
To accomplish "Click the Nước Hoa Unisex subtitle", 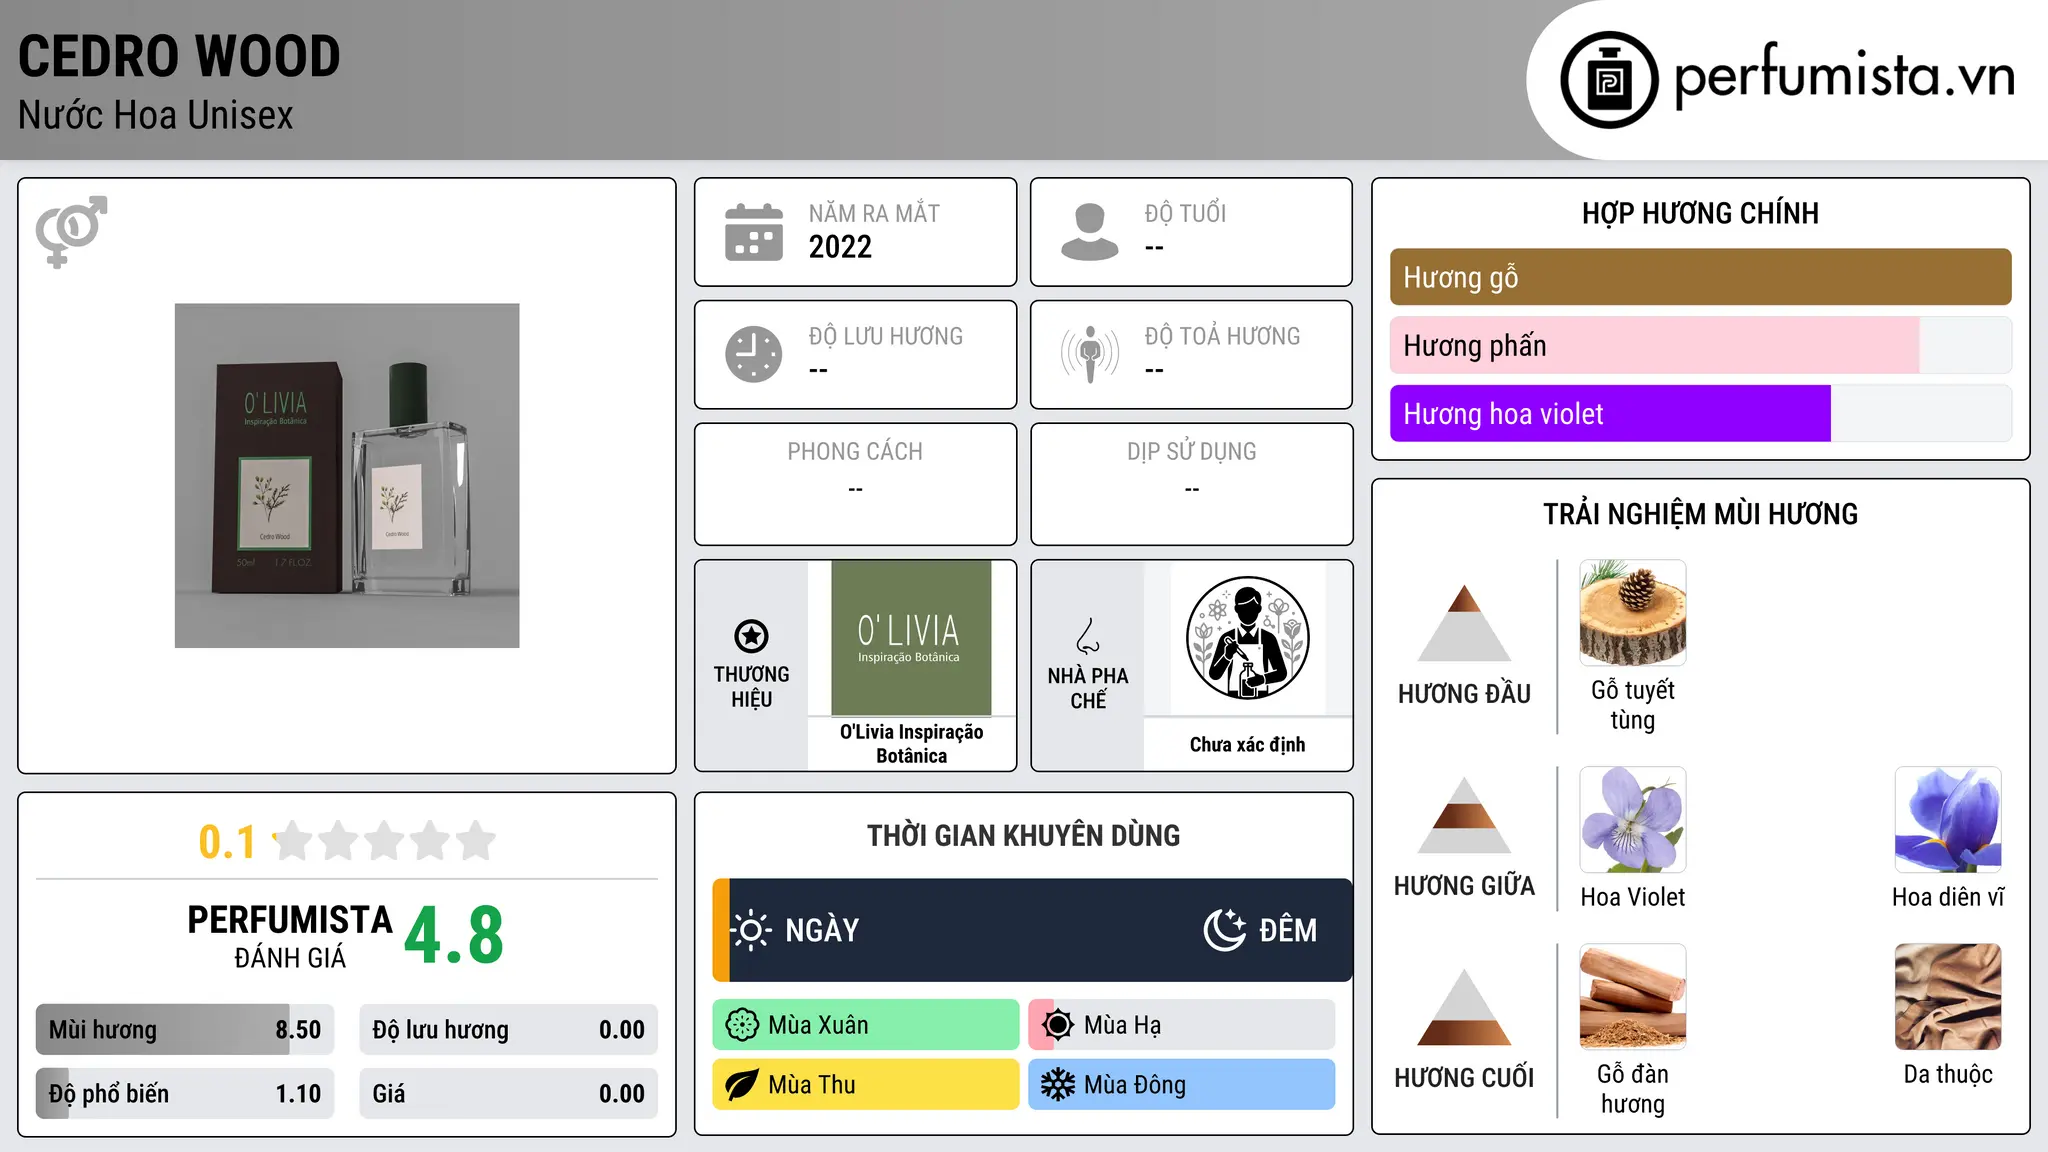I will (156, 116).
